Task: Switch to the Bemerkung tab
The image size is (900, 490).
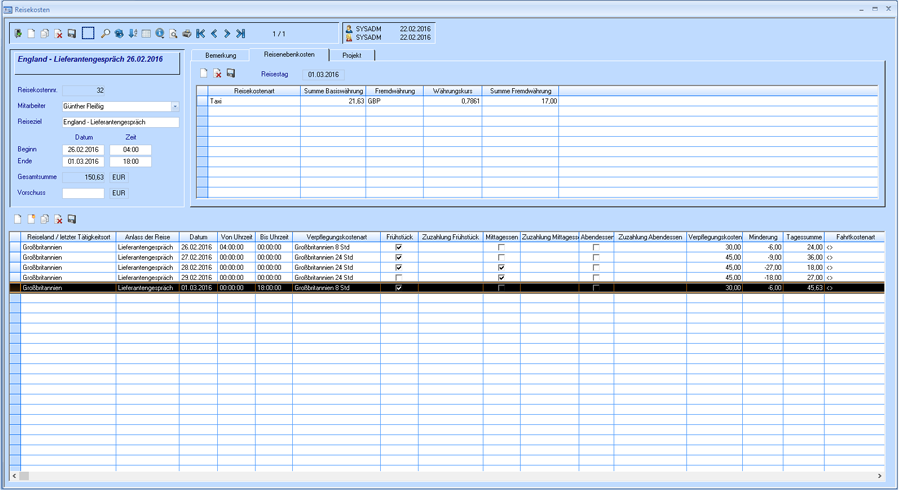Action: [221, 55]
